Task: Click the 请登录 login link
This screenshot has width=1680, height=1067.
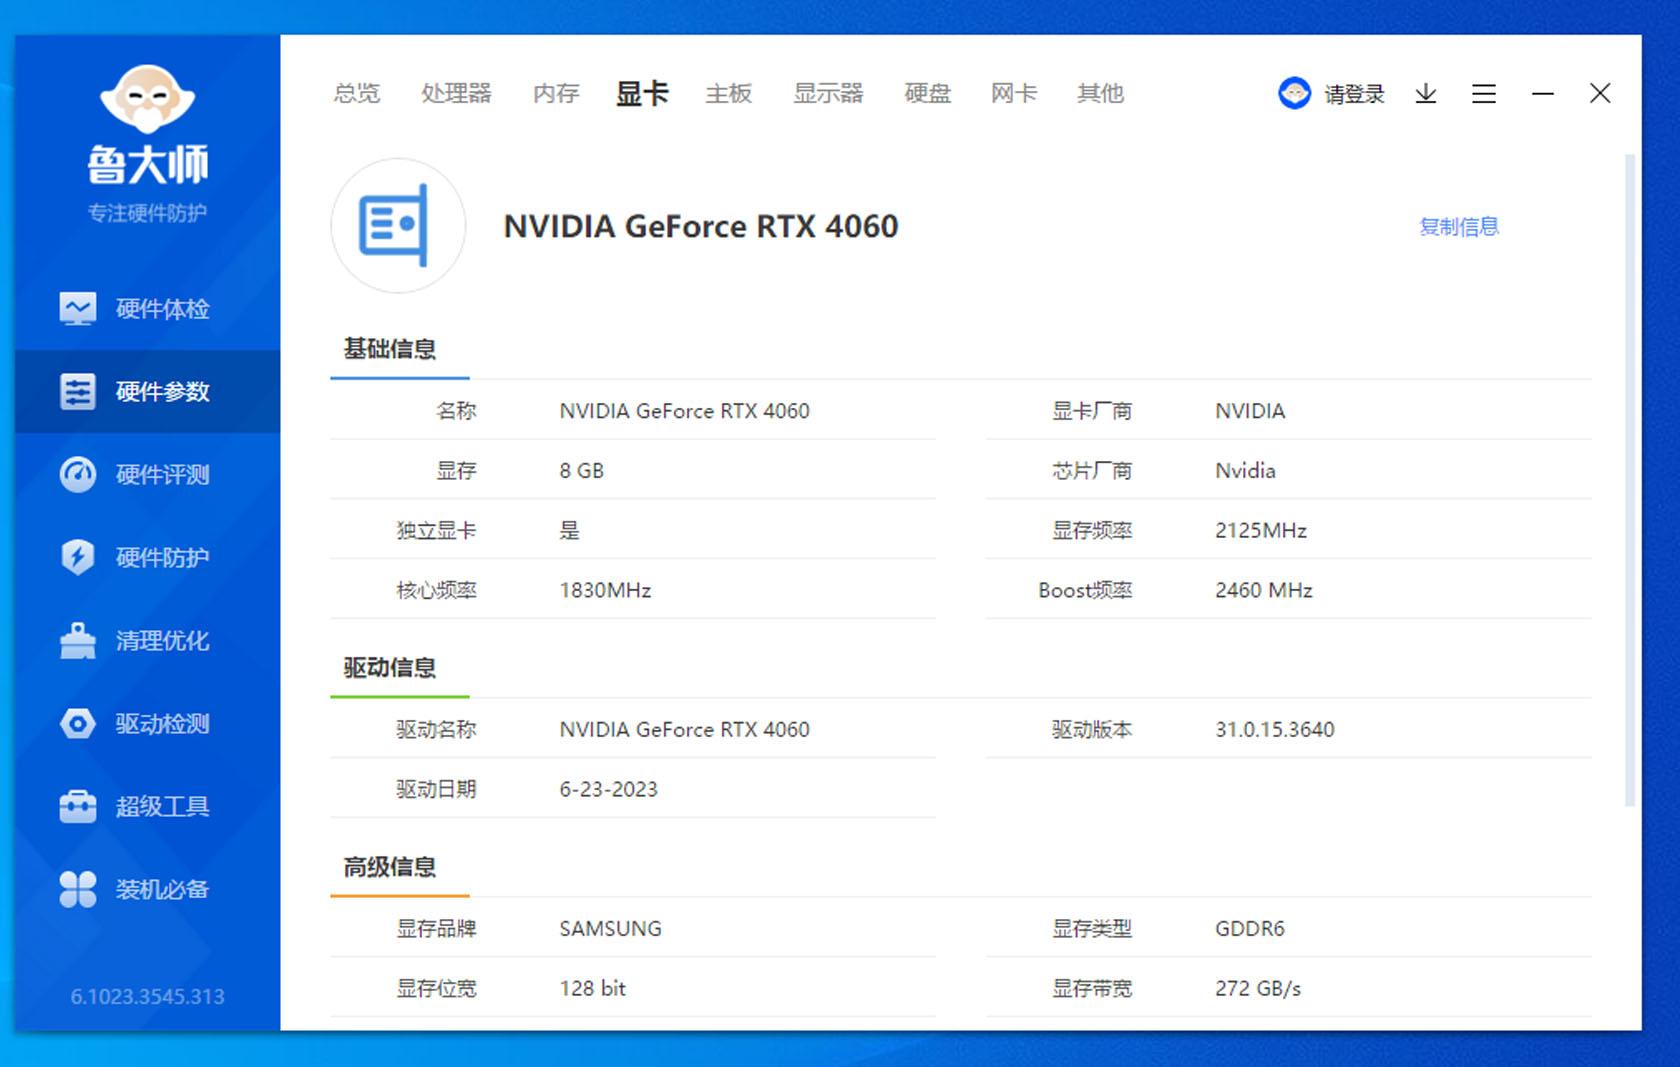Action: point(1354,94)
